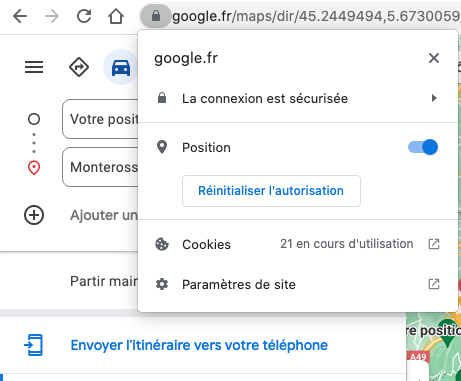Close the google.fr site info popup
This screenshot has width=461, height=381.
pyautogui.click(x=434, y=58)
